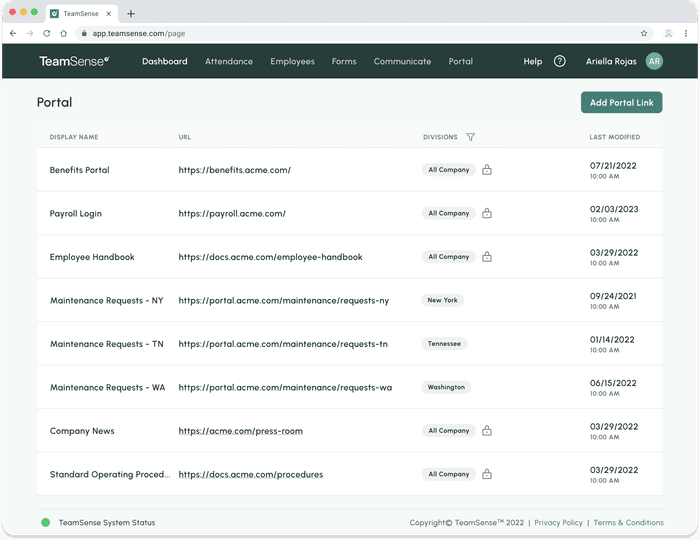Viewport: 700px width, 540px height.
Task: Open the Communicate section
Action: point(403,62)
